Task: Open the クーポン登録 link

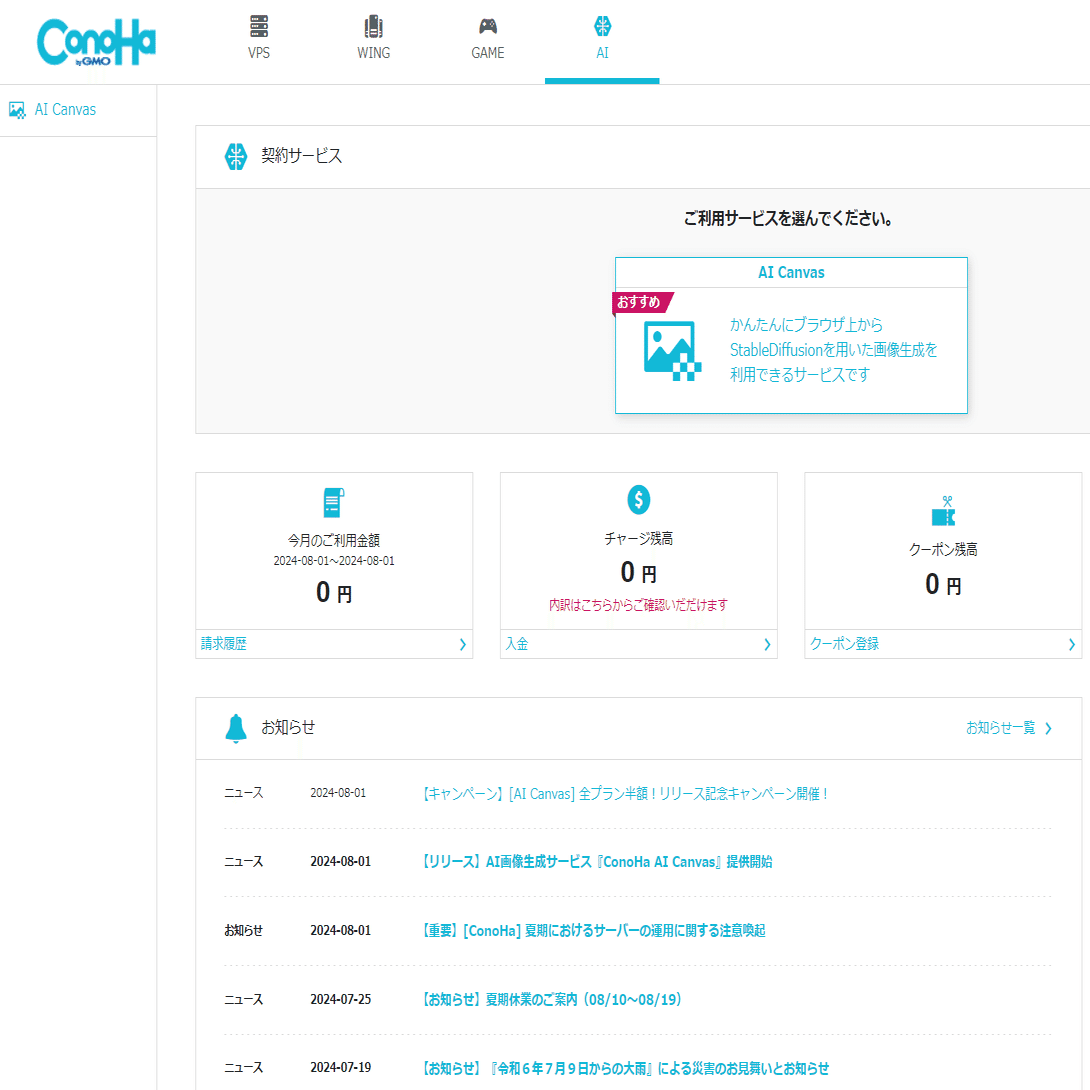Action: tap(845, 644)
